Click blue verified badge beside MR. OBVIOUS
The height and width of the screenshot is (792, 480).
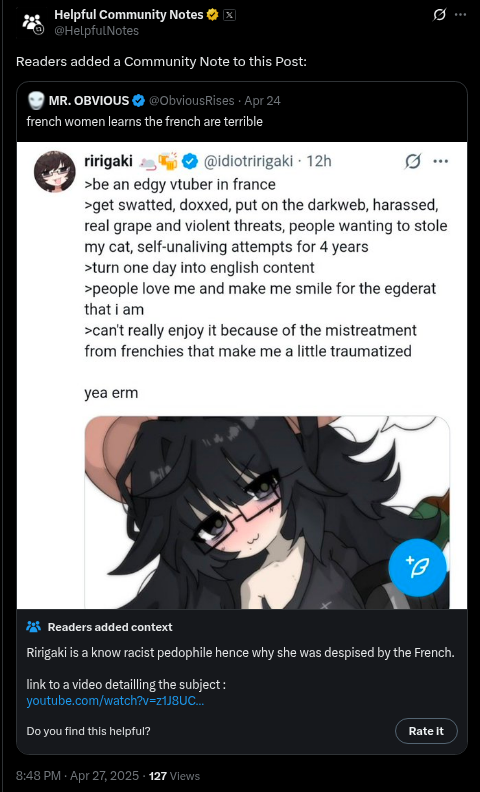coord(138,101)
